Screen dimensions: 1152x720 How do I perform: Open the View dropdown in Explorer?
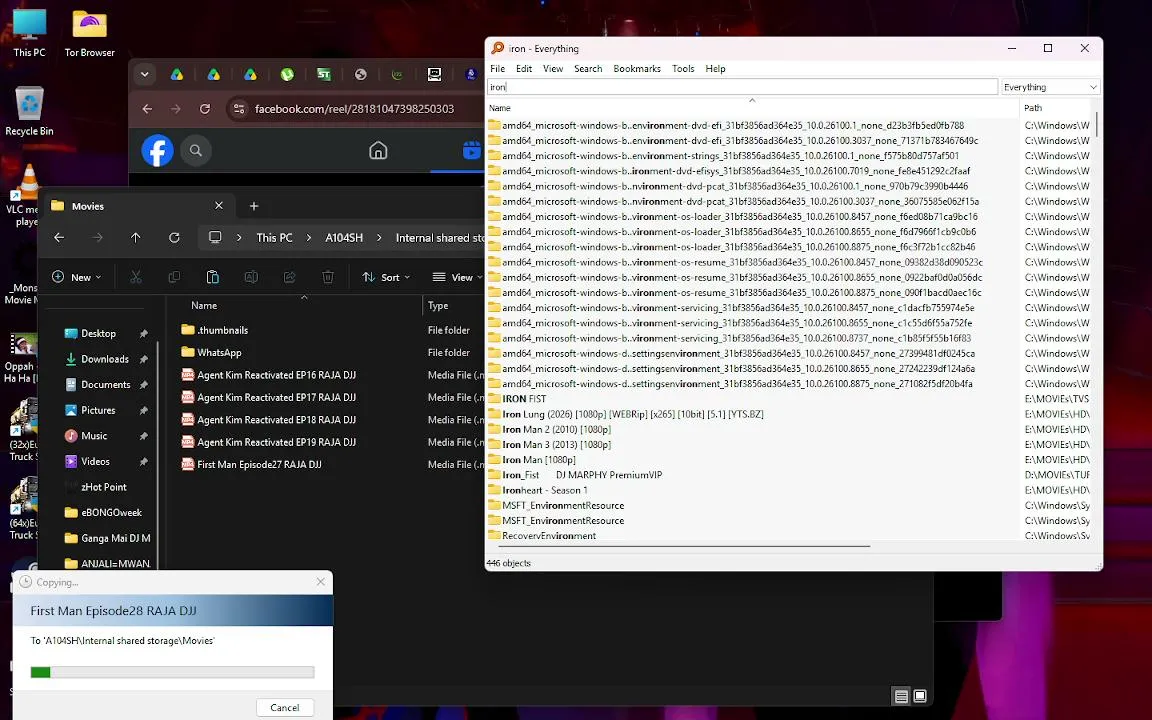coord(458,277)
